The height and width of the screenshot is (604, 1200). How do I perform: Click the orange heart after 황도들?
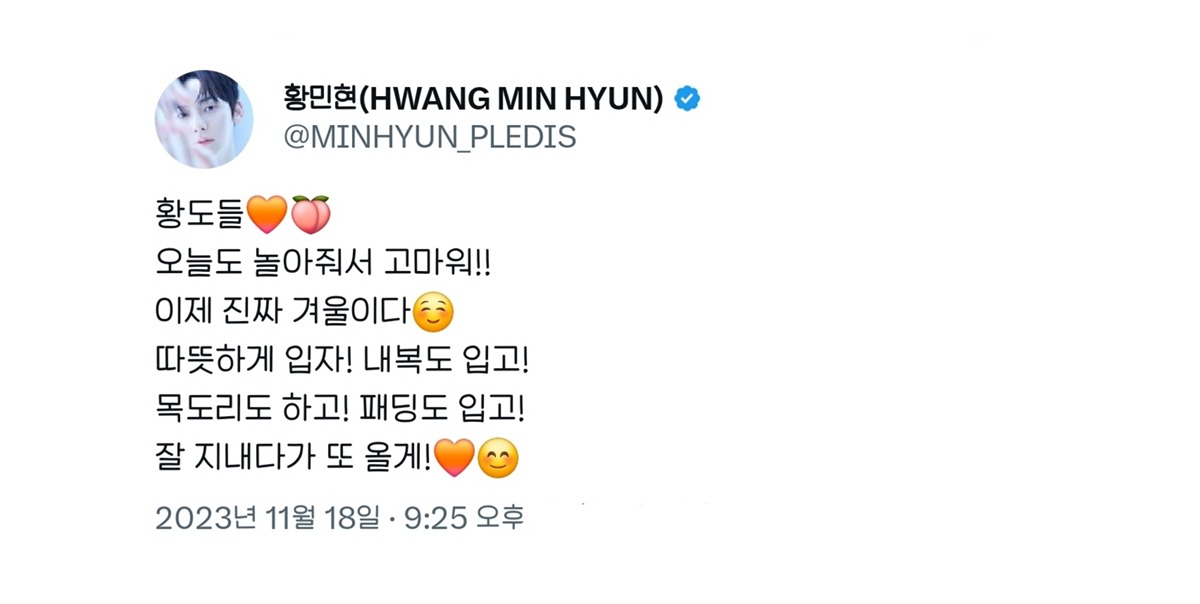[267, 214]
